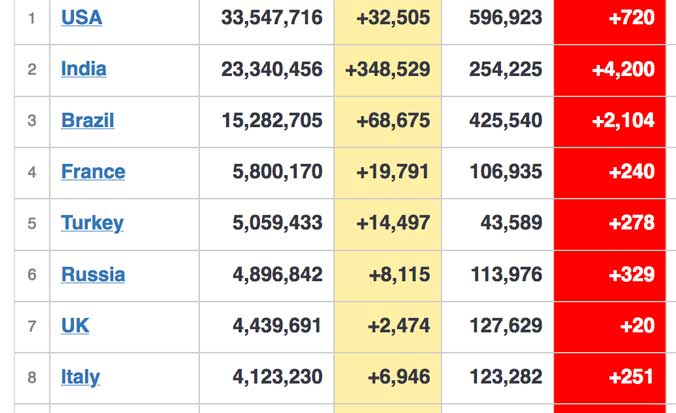Select India's new cases cell +348,529
The height and width of the screenshot is (413, 676).
pyautogui.click(x=387, y=69)
